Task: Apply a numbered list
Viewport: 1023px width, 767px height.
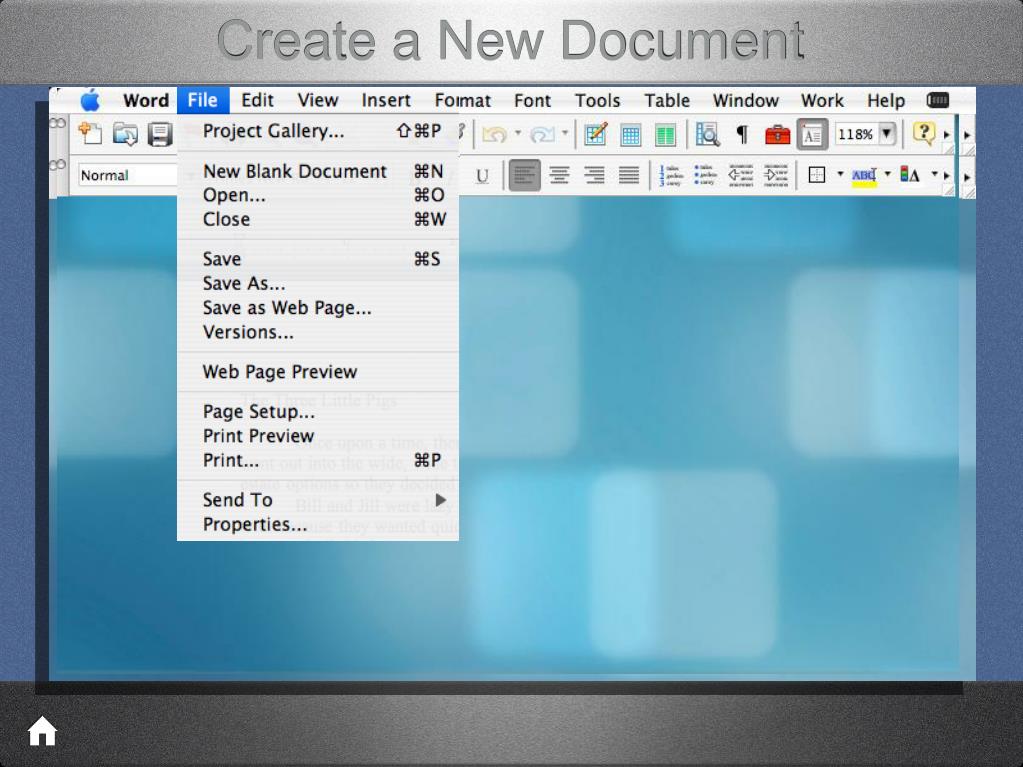Action: 671,175
